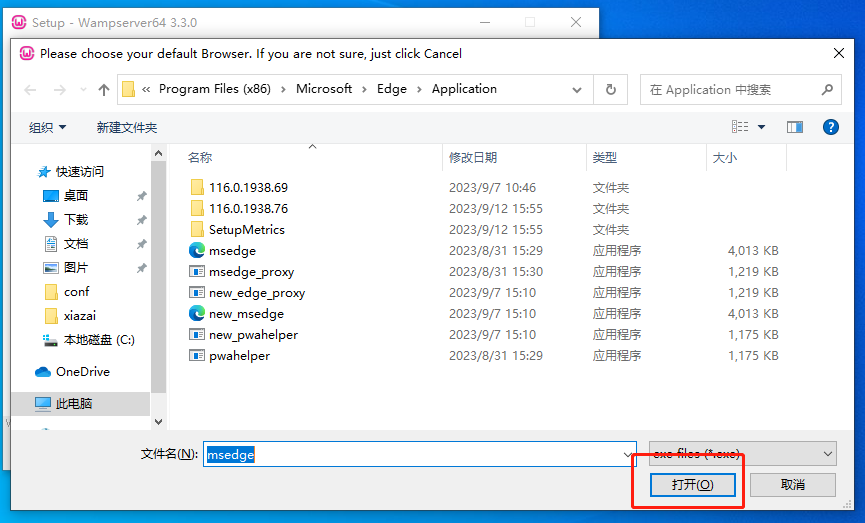Open the blue help icon
The width and height of the screenshot is (865, 523).
(830, 127)
